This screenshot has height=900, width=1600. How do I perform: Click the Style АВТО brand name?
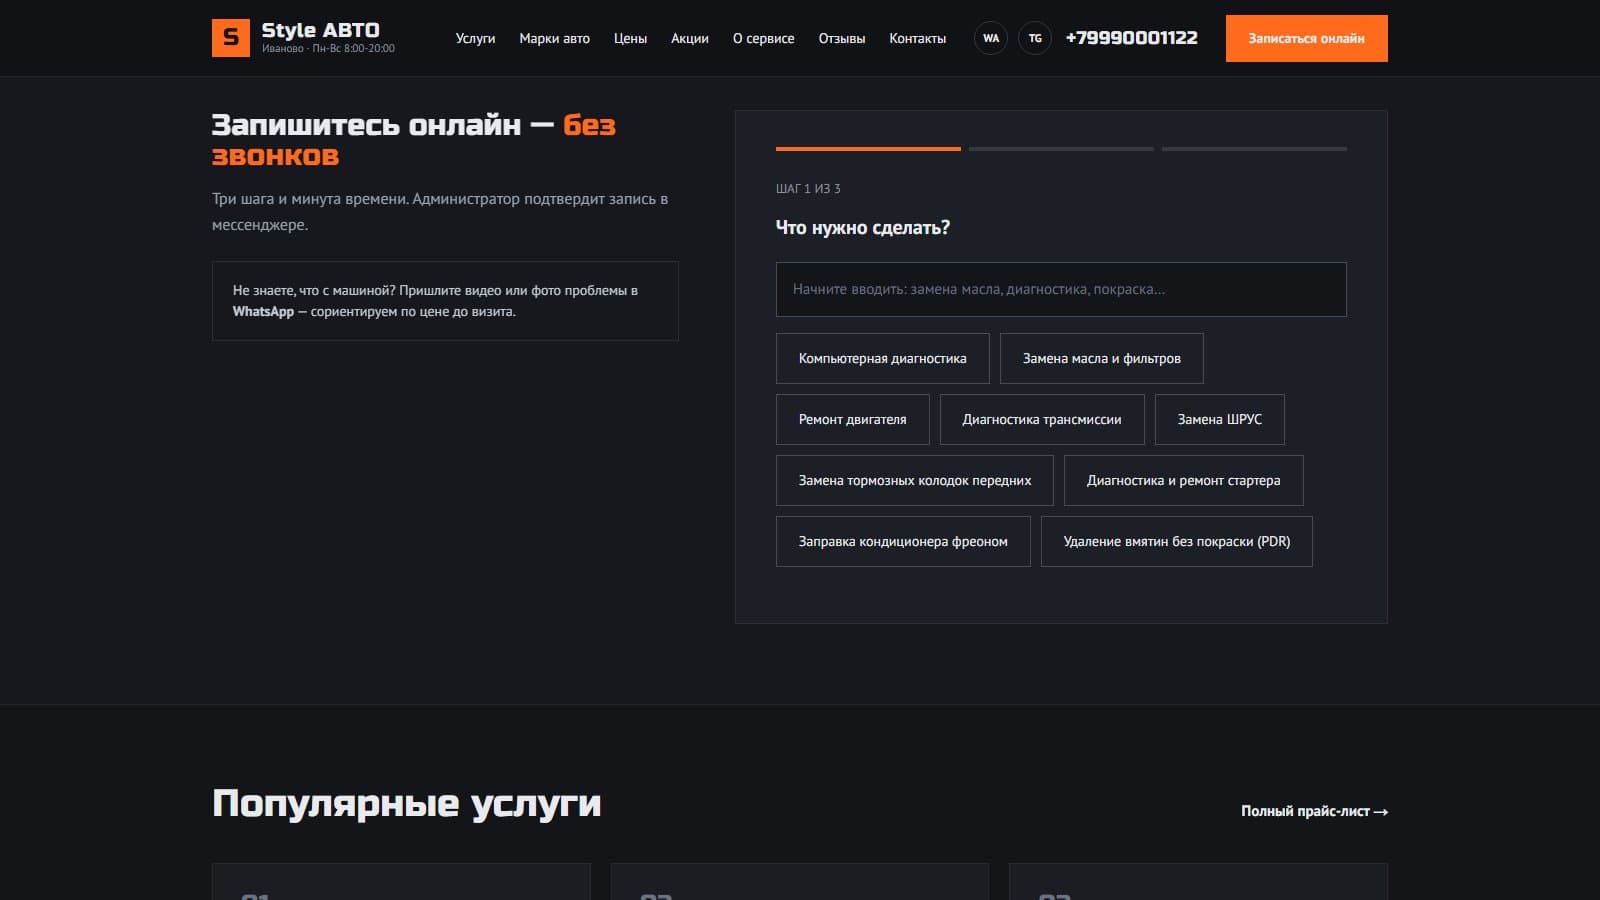coord(320,30)
